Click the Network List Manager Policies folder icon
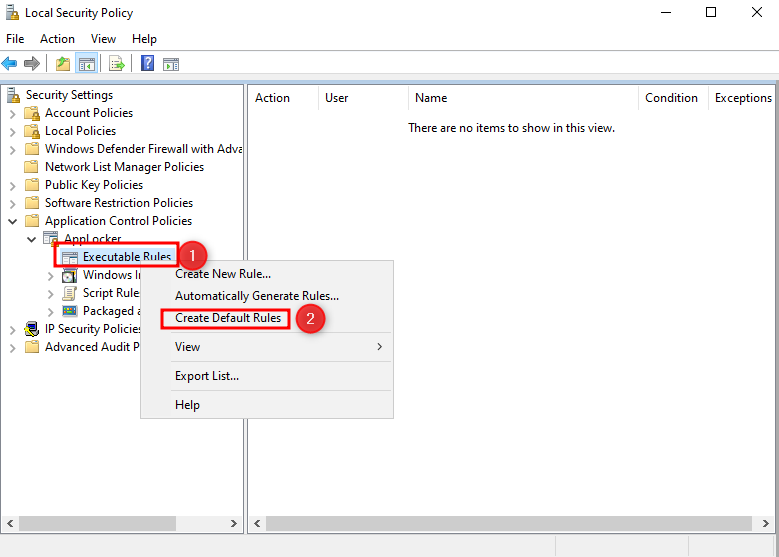This screenshot has height=557, width=779. point(31,166)
